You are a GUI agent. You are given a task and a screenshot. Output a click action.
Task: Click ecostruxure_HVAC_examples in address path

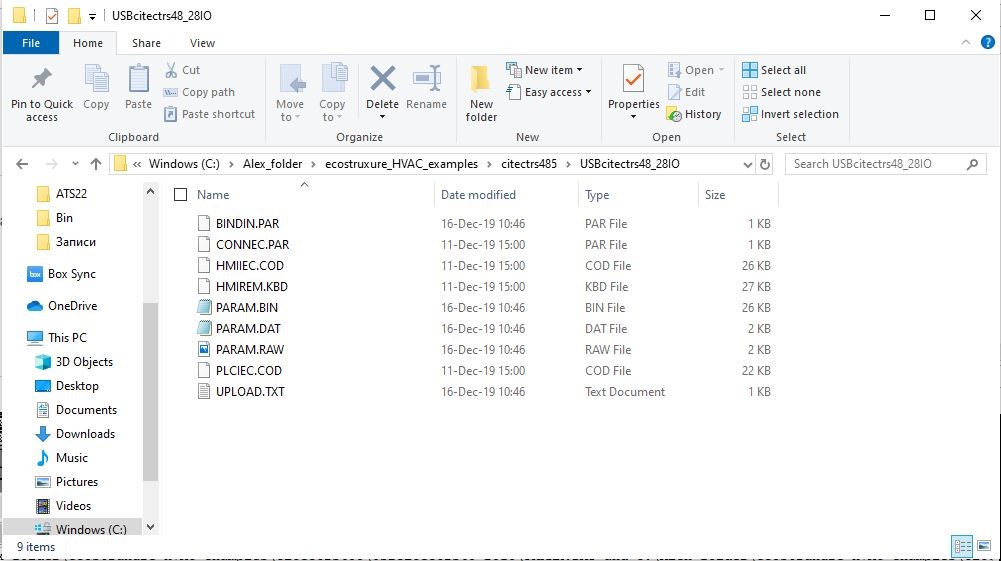tap(401, 164)
